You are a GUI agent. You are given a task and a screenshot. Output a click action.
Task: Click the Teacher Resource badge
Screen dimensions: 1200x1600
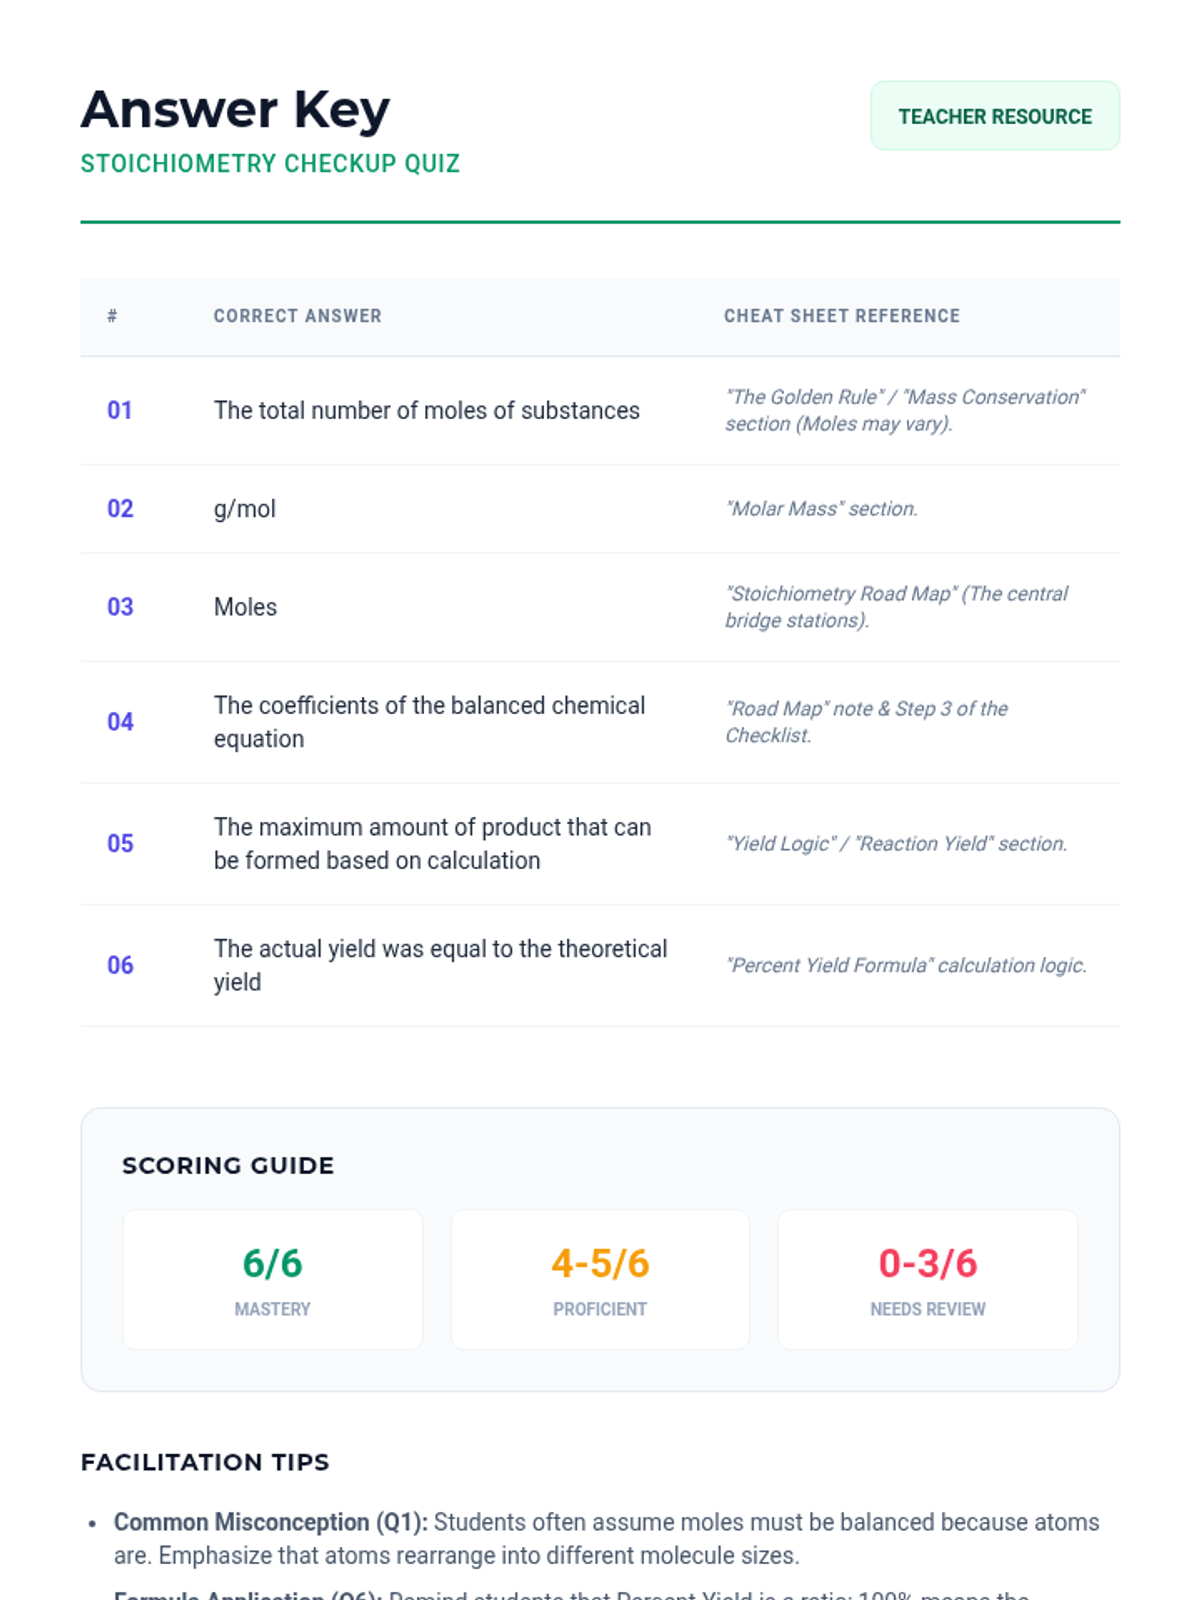(x=994, y=116)
